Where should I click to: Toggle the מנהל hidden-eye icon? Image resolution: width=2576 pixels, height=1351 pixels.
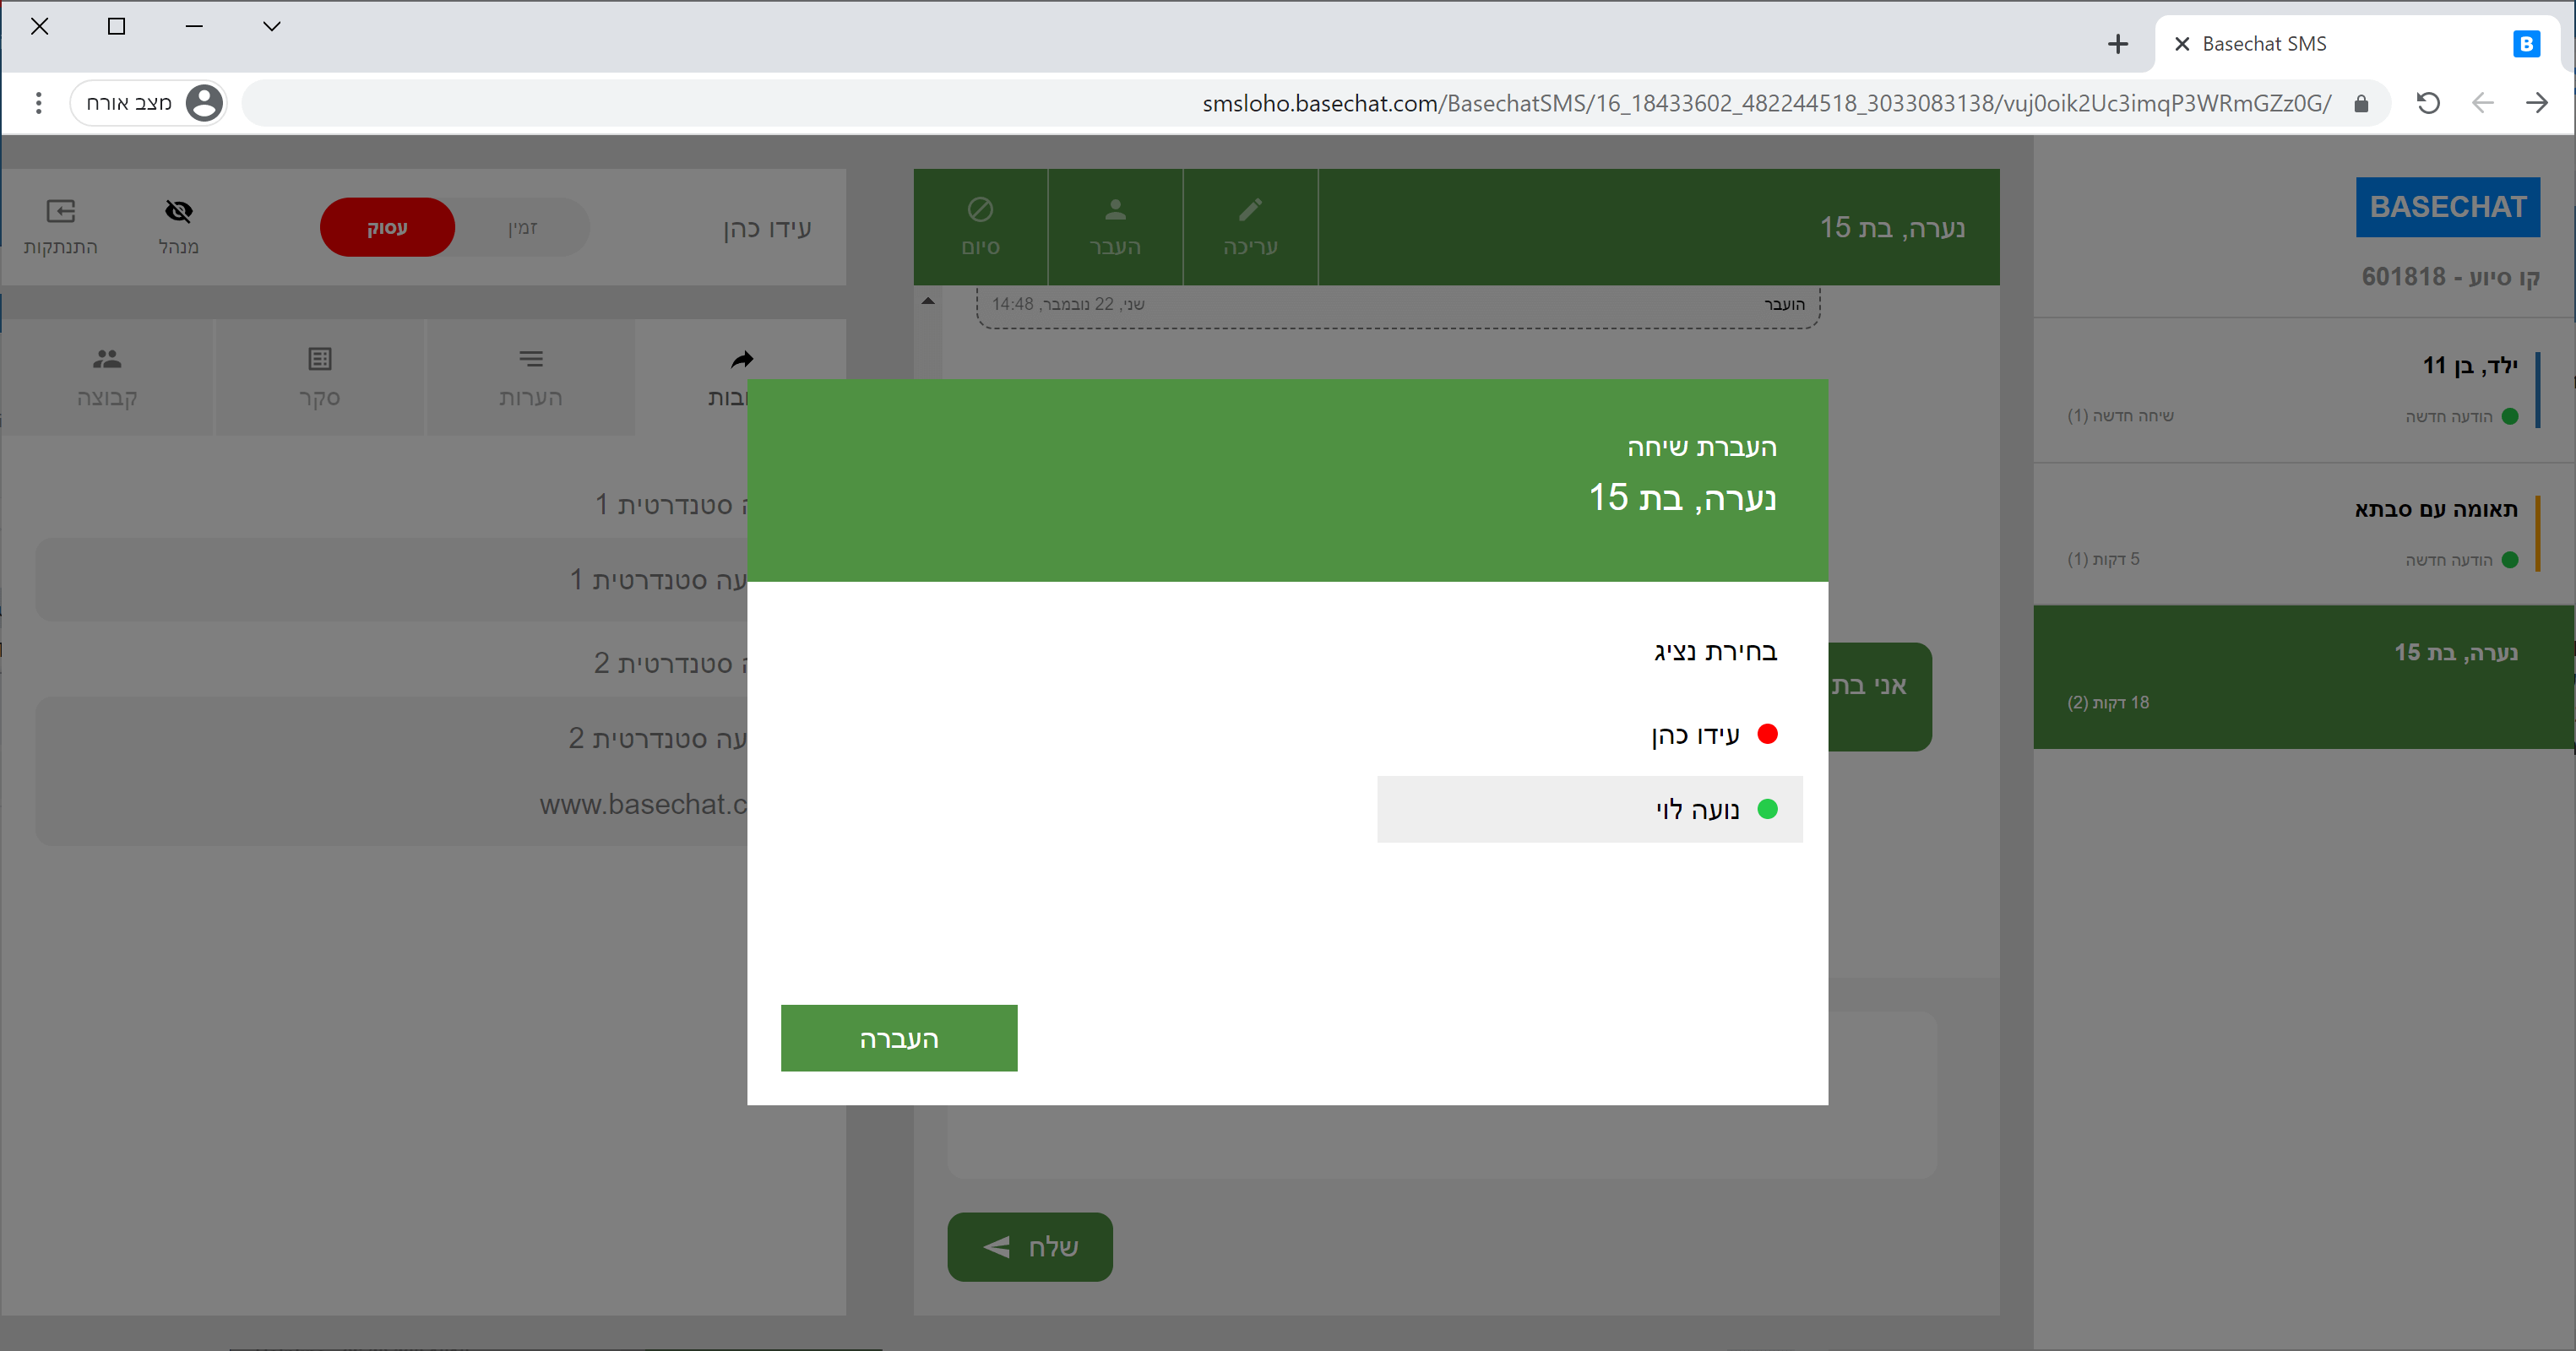(x=179, y=212)
